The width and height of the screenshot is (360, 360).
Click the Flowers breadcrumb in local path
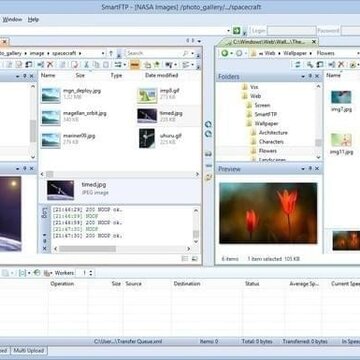point(325,53)
